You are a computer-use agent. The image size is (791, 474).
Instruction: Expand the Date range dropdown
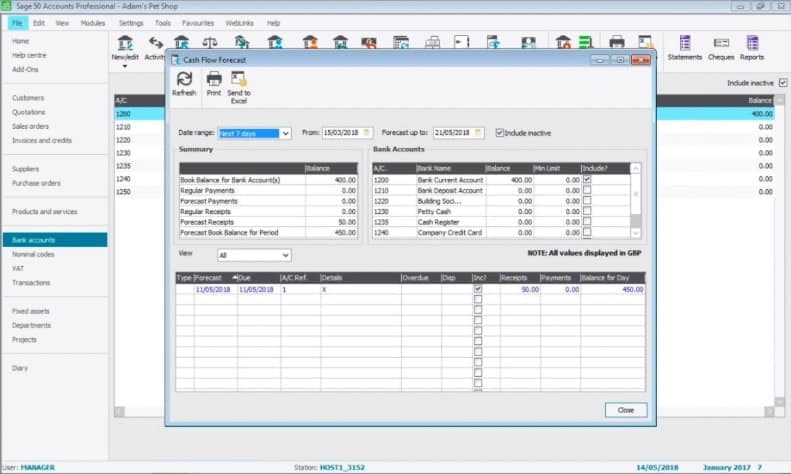(x=286, y=133)
